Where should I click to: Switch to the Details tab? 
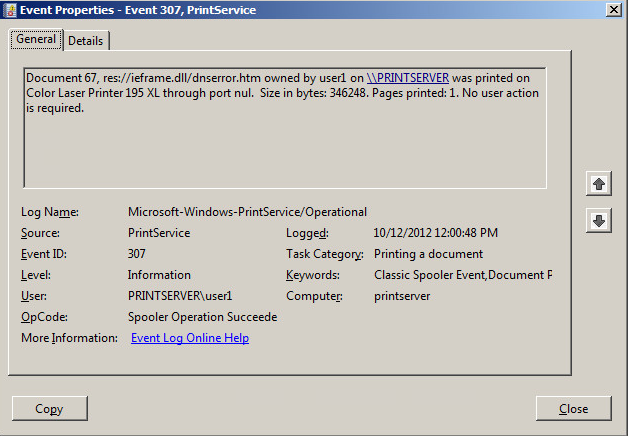[88, 40]
